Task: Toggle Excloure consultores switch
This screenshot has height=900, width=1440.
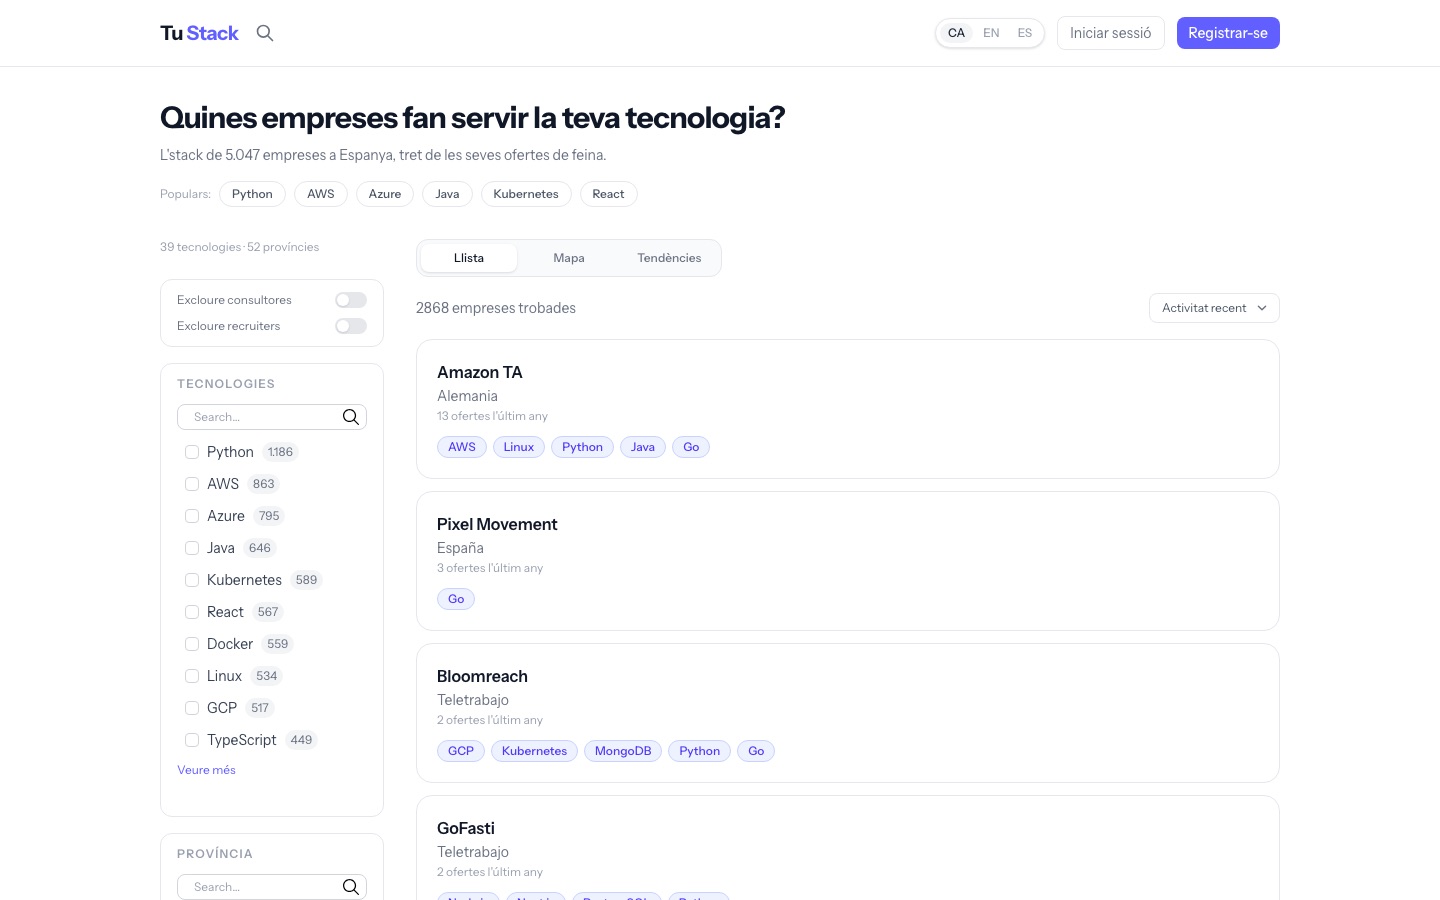Action: click(x=351, y=300)
